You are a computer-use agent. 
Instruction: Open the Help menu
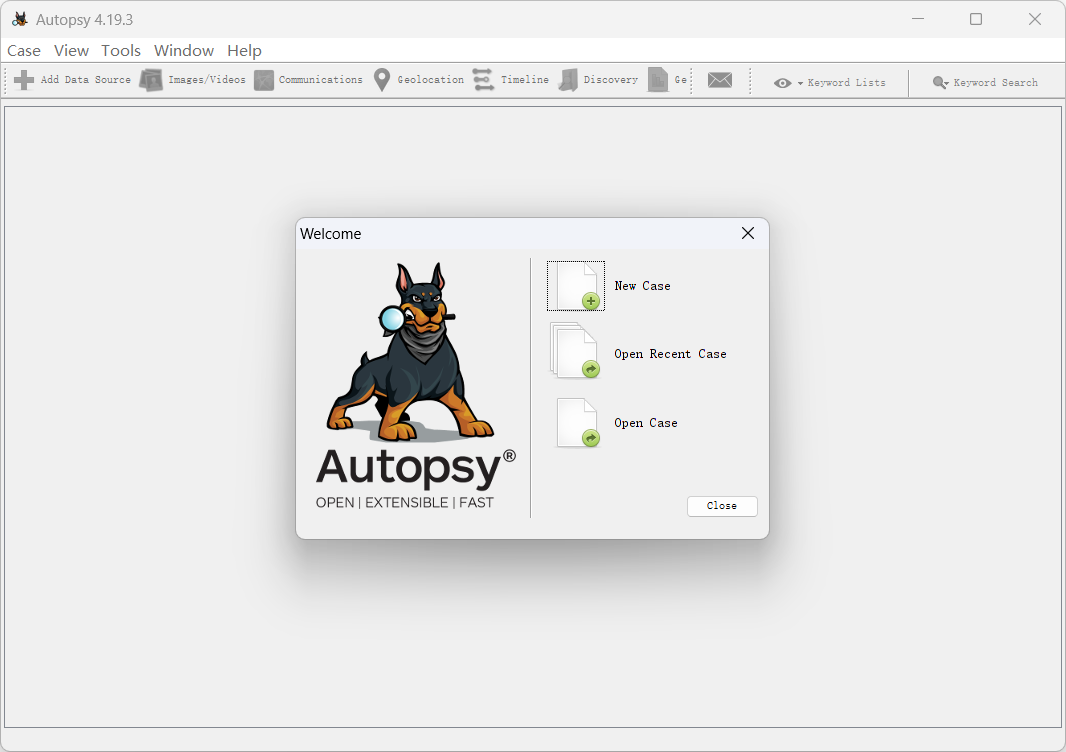(244, 50)
